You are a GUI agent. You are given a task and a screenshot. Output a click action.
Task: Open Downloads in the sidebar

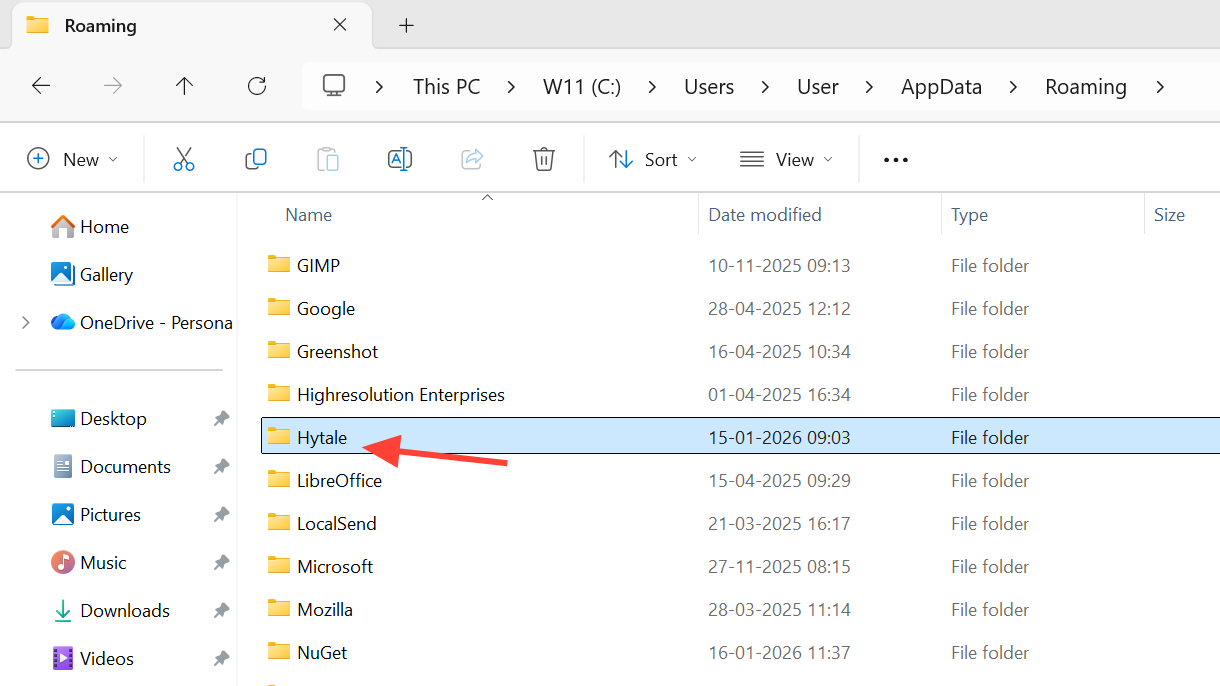(124, 611)
